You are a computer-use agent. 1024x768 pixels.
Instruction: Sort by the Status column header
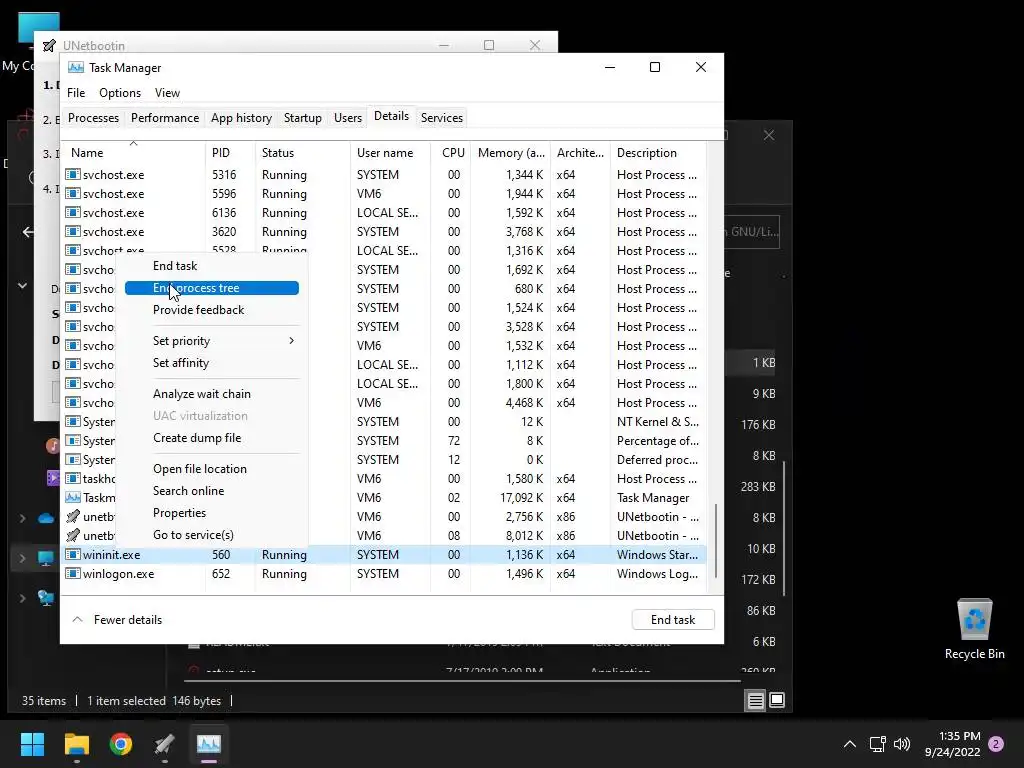302,152
